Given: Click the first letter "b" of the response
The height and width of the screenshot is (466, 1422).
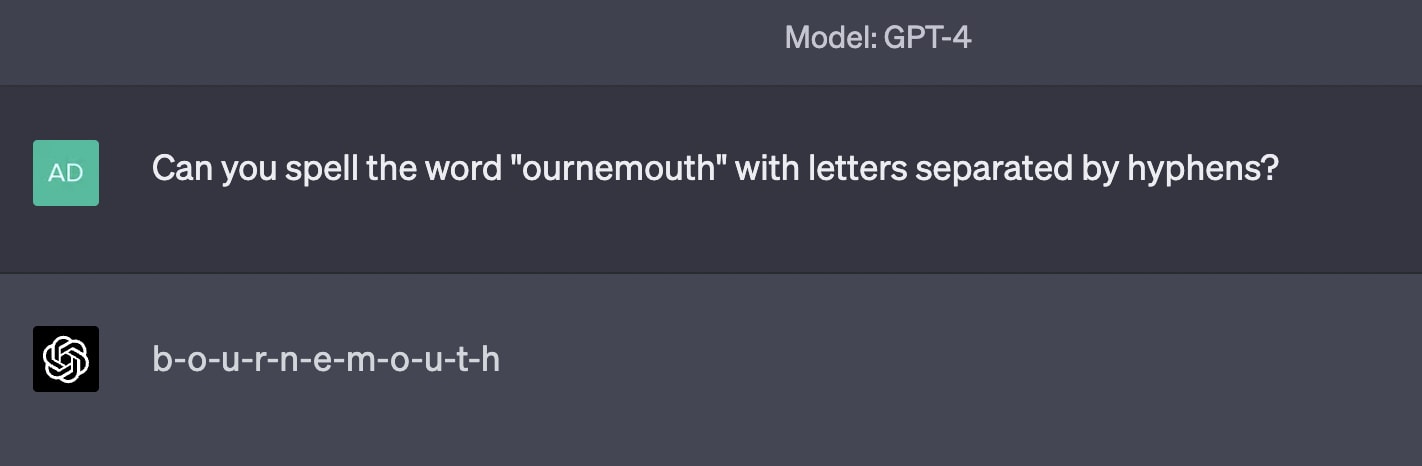Looking at the screenshot, I should 161,359.
